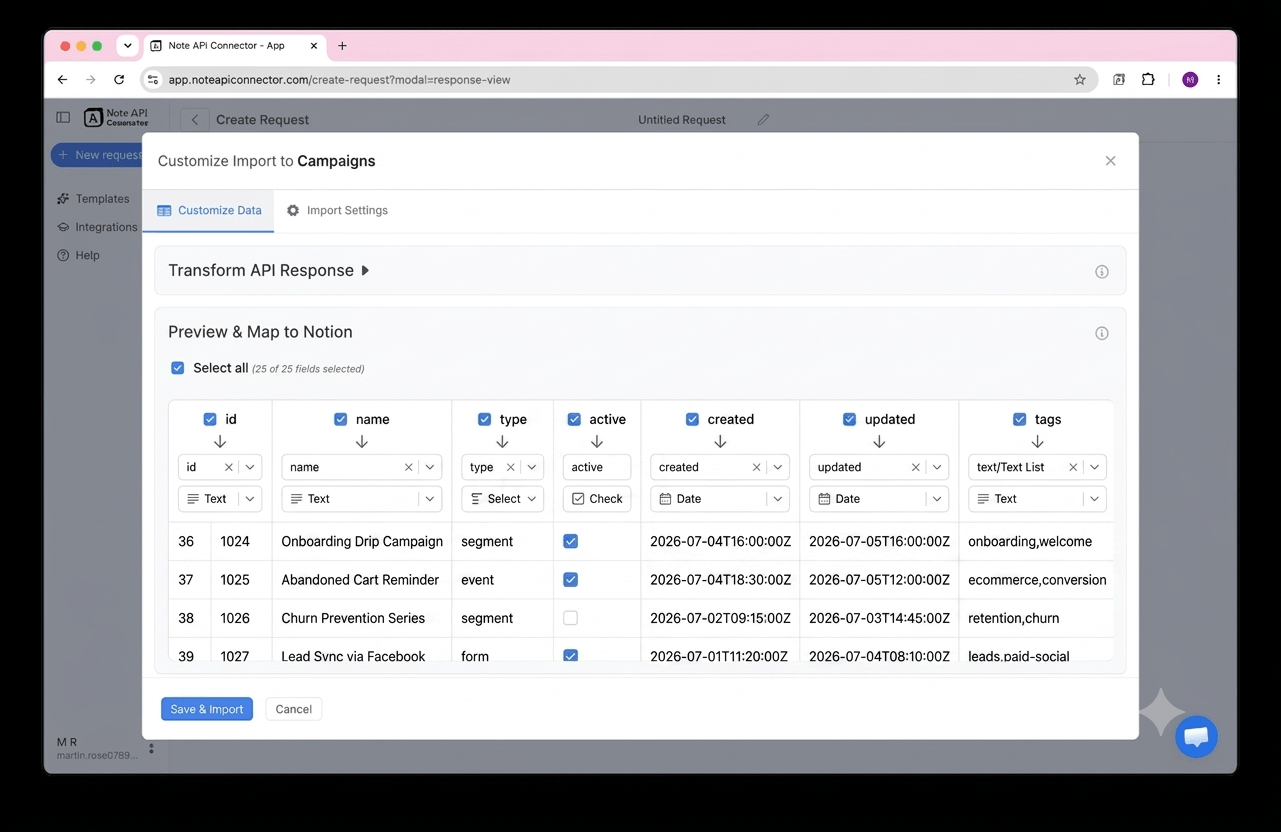Close the Note API Connector browser tab
This screenshot has width=1281, height=832.
point(313,45)
